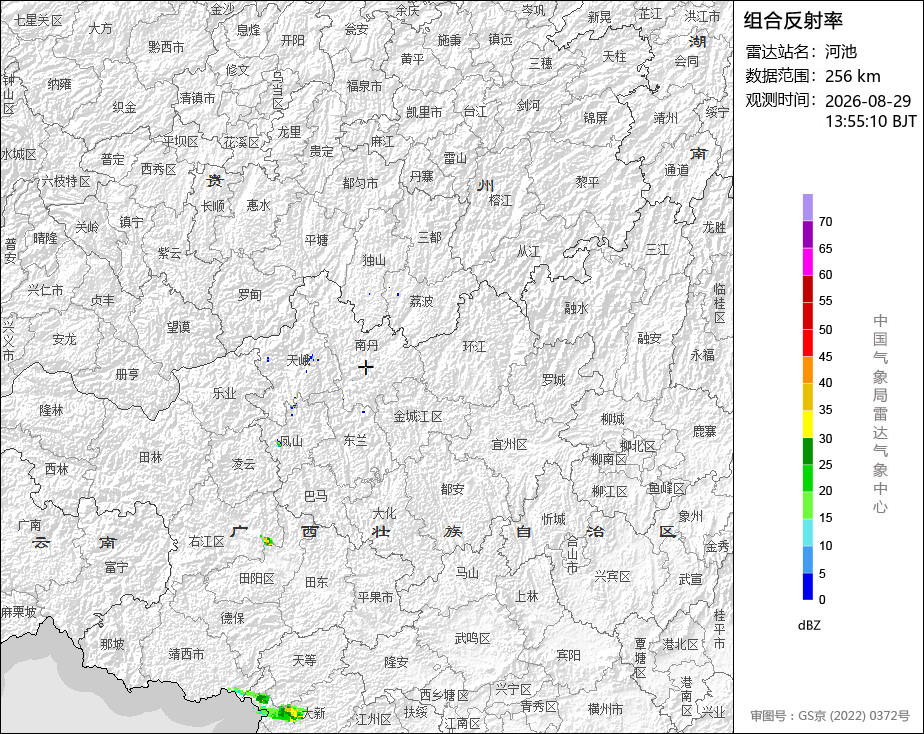Click the map label 榕江

[x=500, y=200]
